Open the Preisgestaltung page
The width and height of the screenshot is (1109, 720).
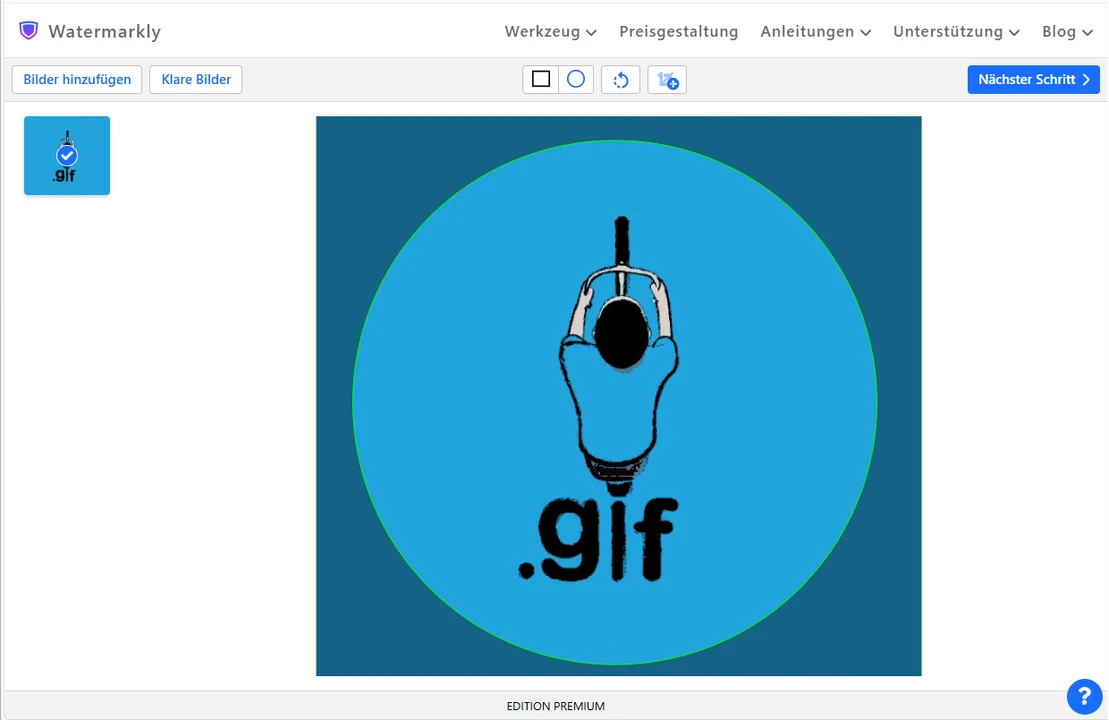(678, 32)
